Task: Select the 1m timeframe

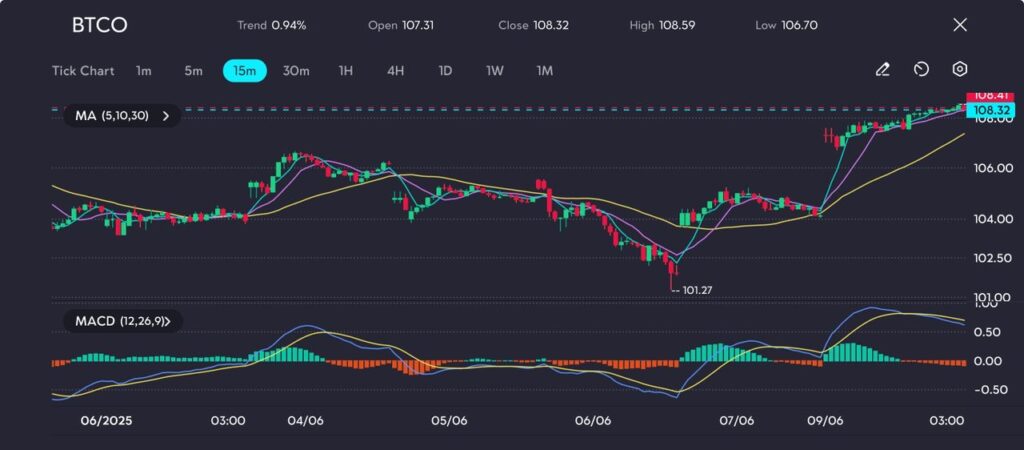Action: 144,71
